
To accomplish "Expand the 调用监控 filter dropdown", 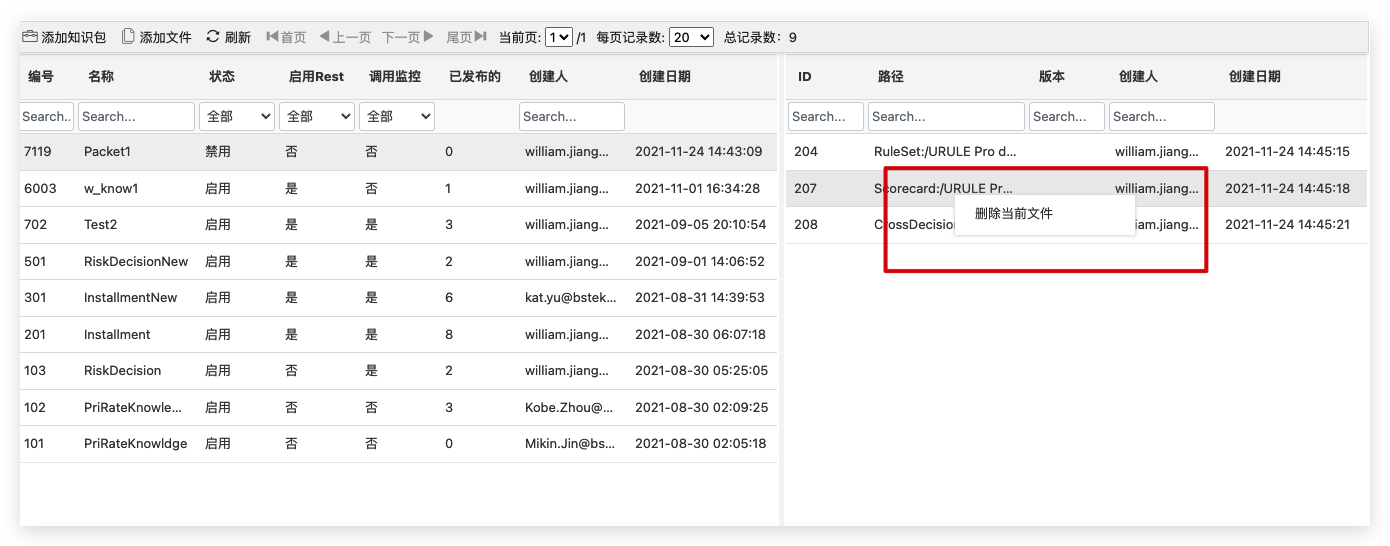I will (397, 117).
